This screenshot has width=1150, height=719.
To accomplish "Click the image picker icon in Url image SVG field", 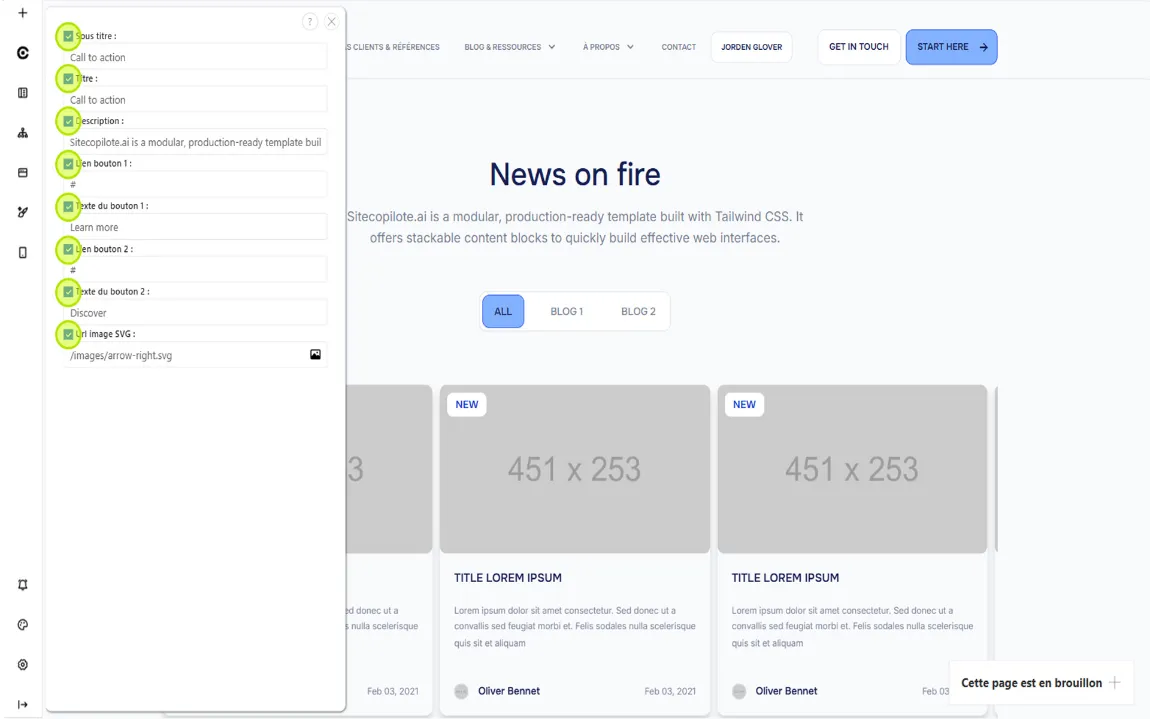I will [315, 355].
